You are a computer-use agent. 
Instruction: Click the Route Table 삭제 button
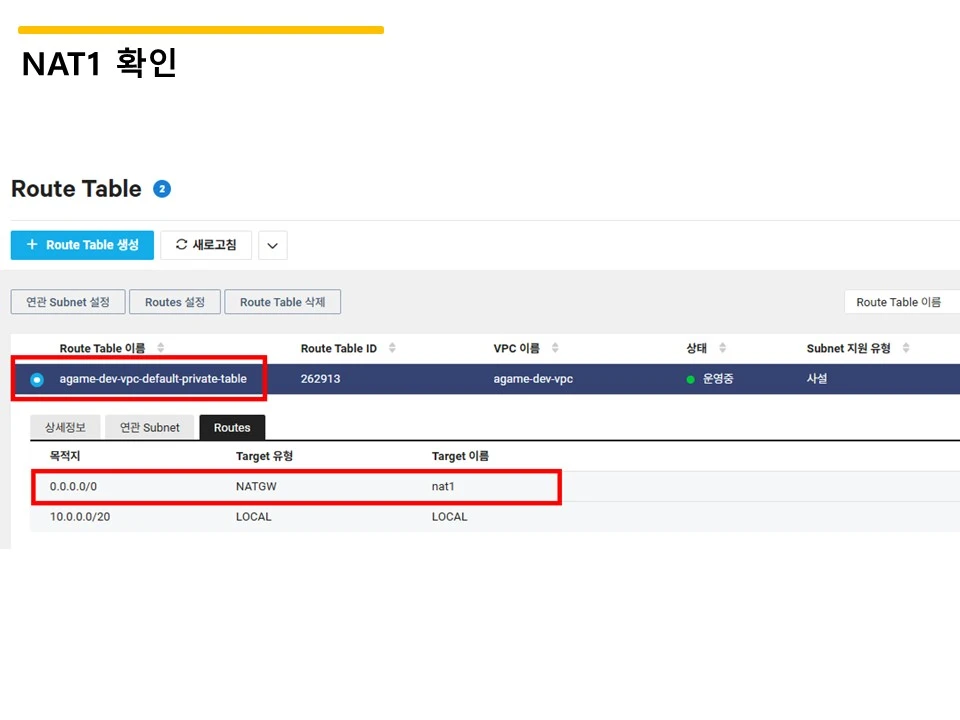(x=282, y=302)
